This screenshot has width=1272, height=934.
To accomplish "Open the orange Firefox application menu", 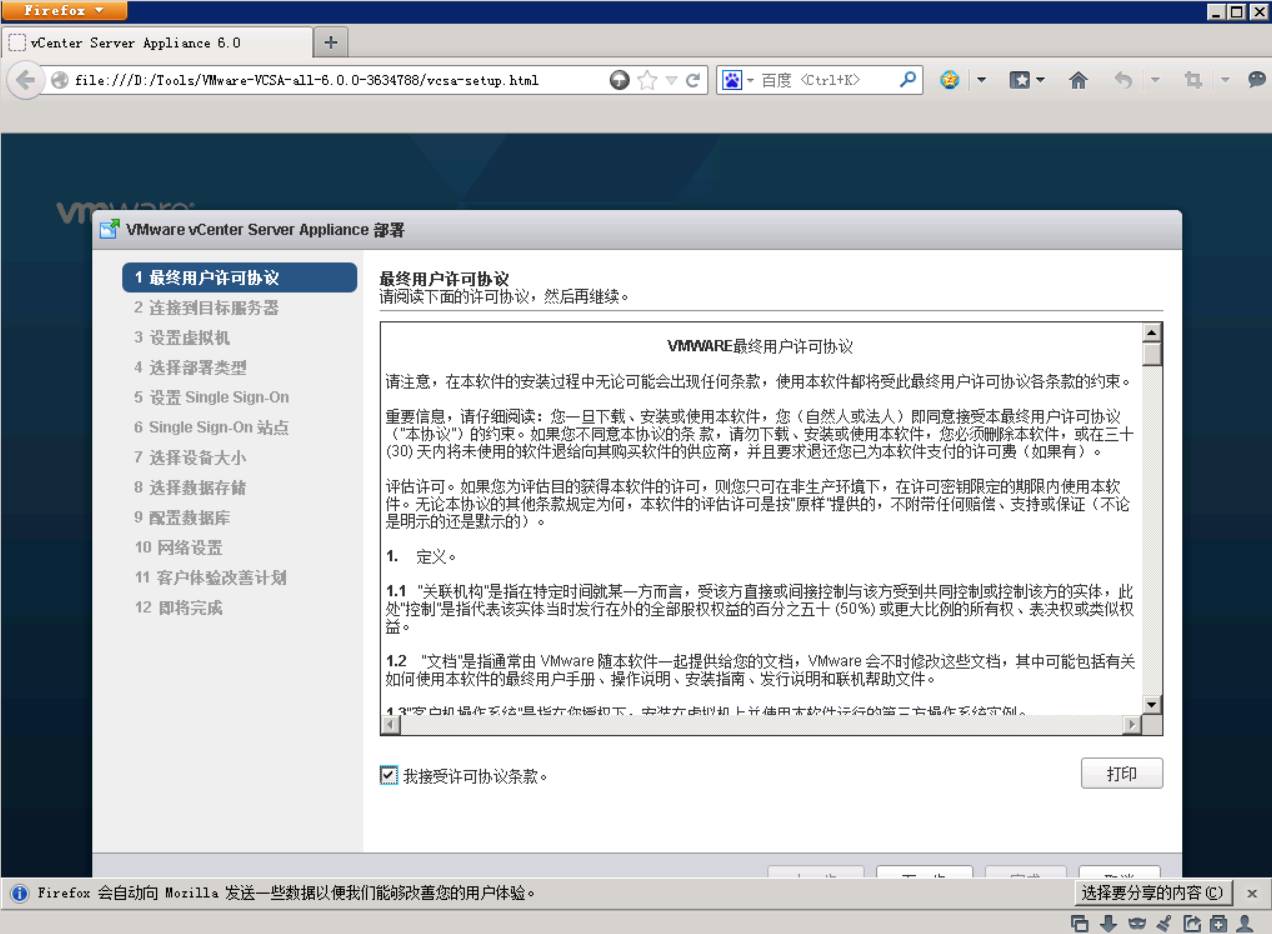I will pyautogui.click(x=65, y=11).
